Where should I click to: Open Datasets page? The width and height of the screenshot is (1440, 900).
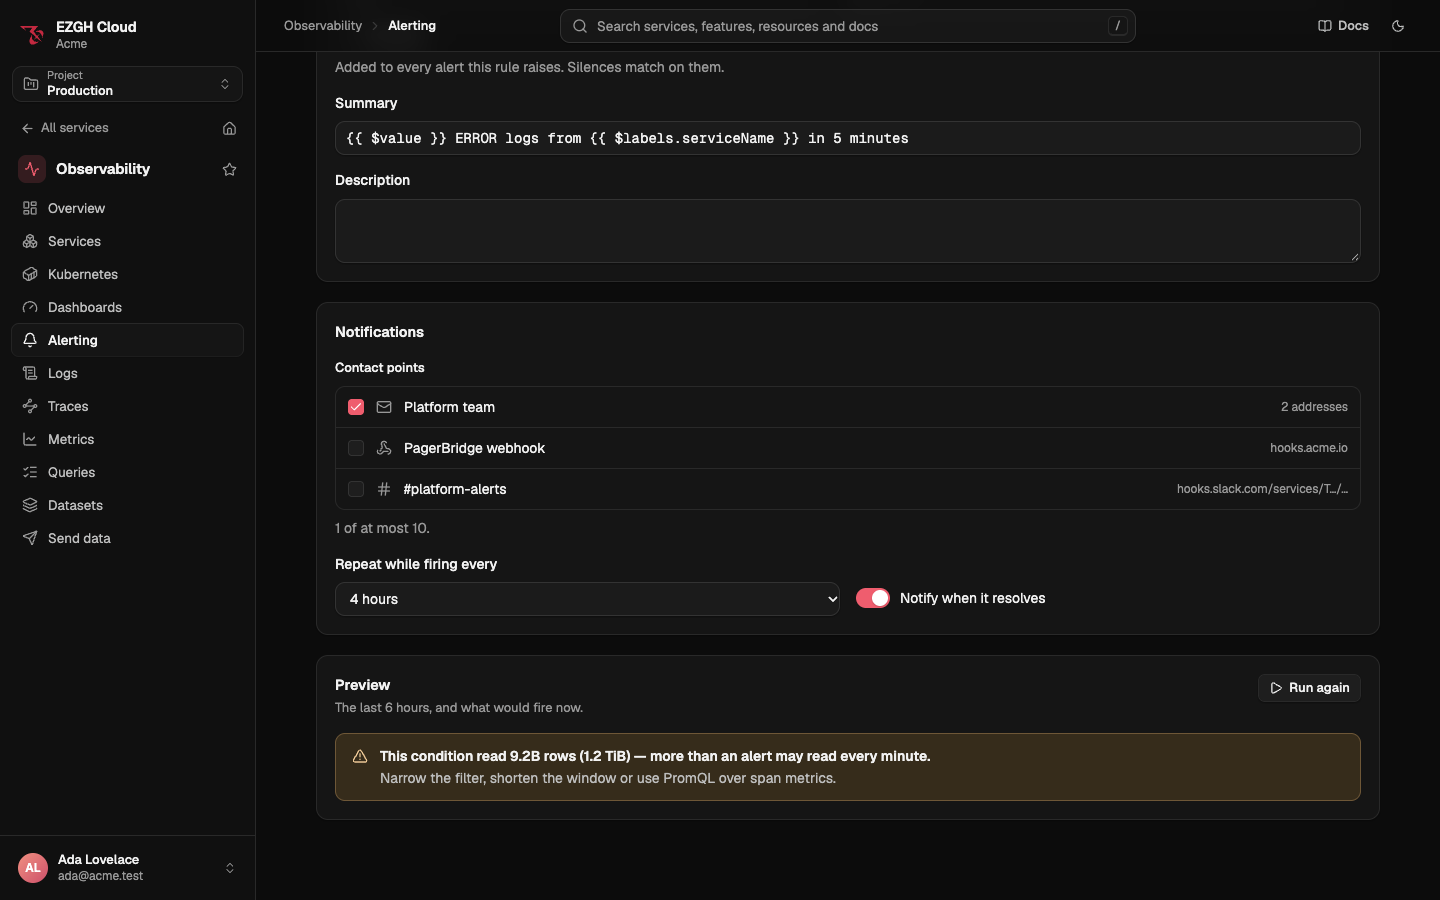pyautogui.click(x=127, y=505)
